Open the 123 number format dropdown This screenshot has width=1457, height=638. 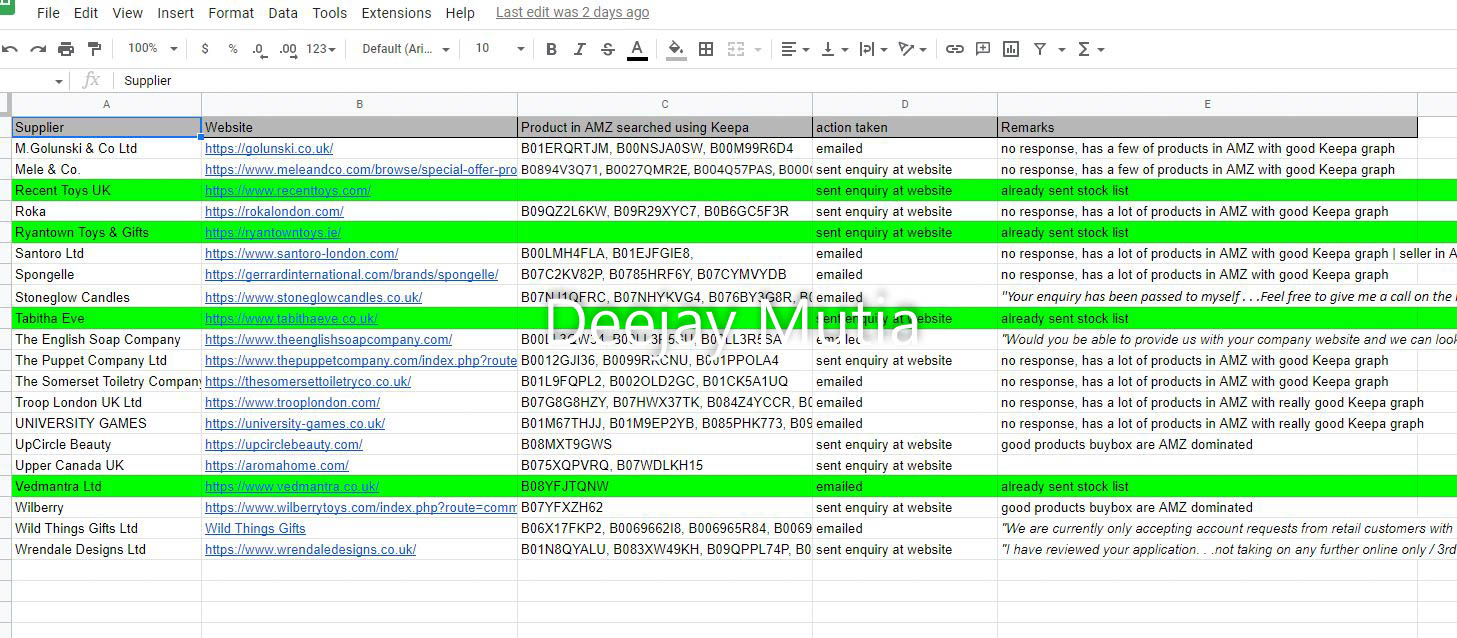[321, 49]
